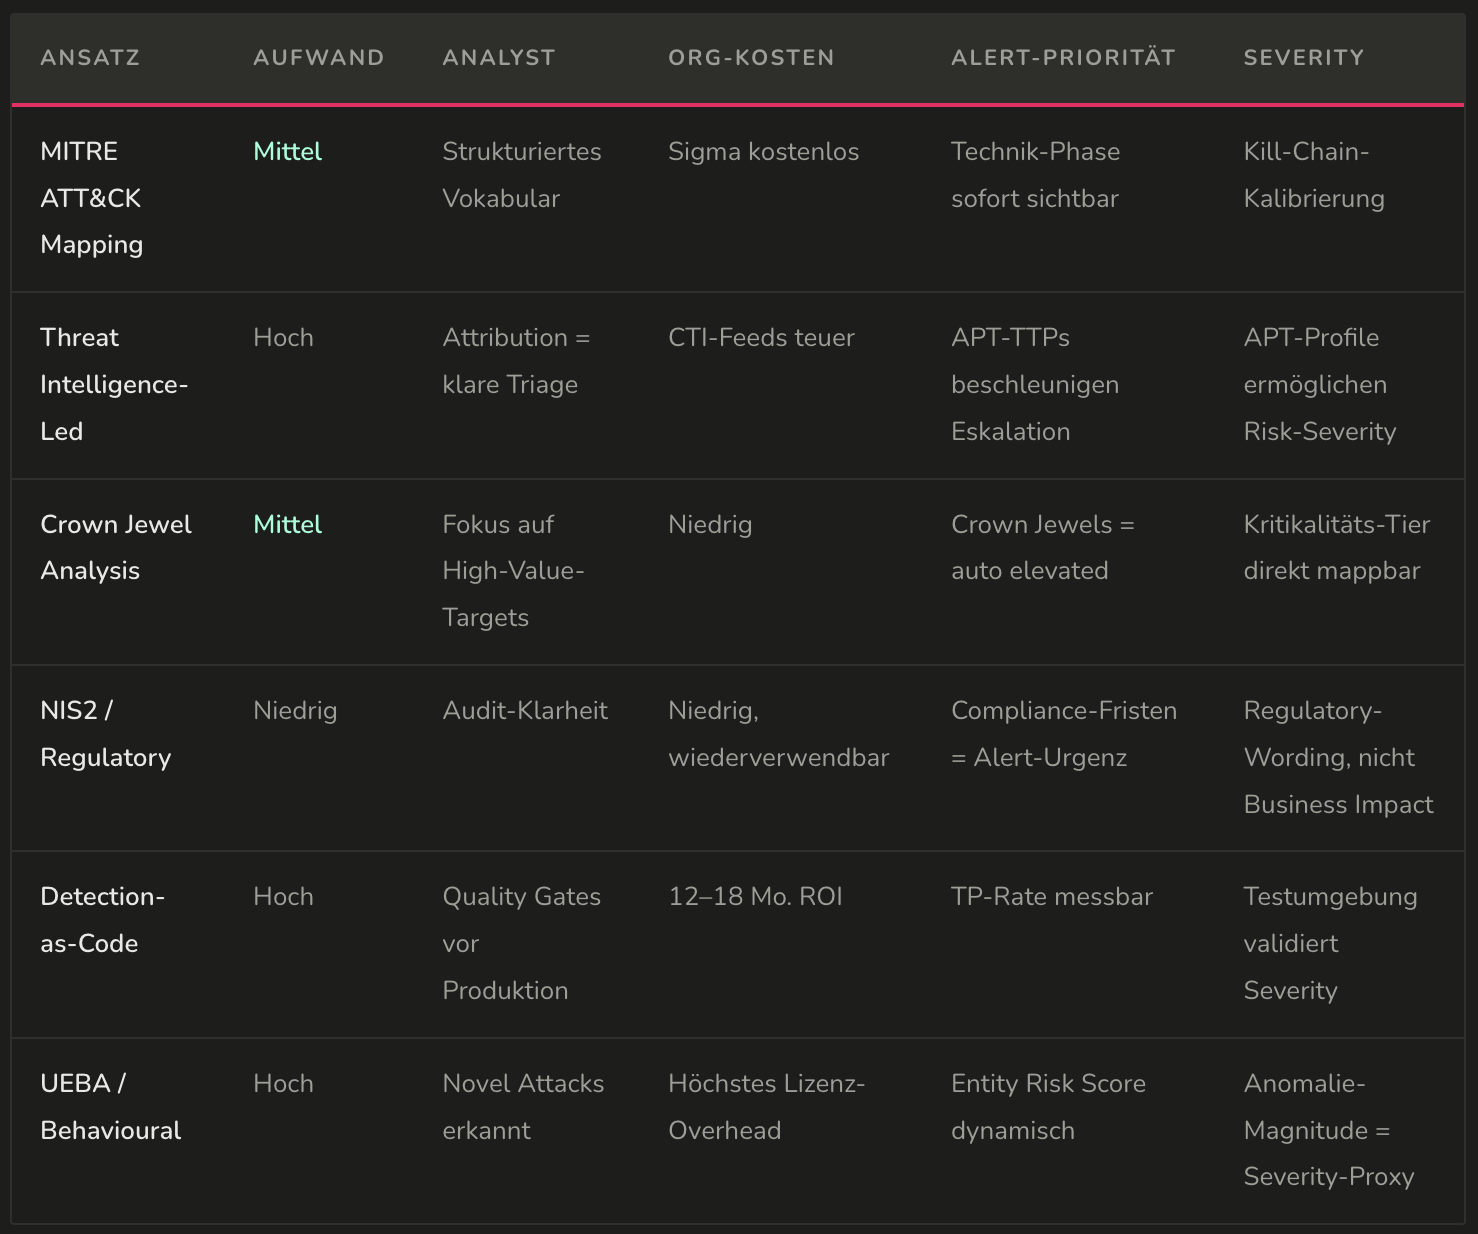Click the UEBA / Behavioural row title
Viewport: 1478px width, 1234px height.
point(110,1107)
